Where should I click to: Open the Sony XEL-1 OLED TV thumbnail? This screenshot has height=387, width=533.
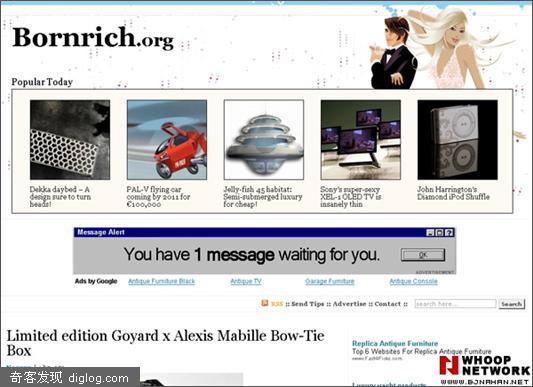coord(361,140)
